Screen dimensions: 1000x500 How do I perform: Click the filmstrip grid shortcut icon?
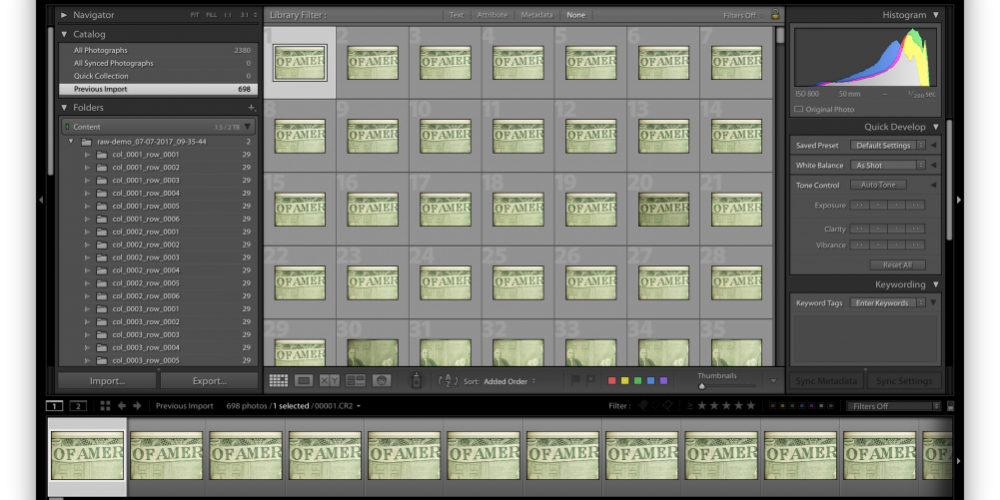tap(105, 406)
